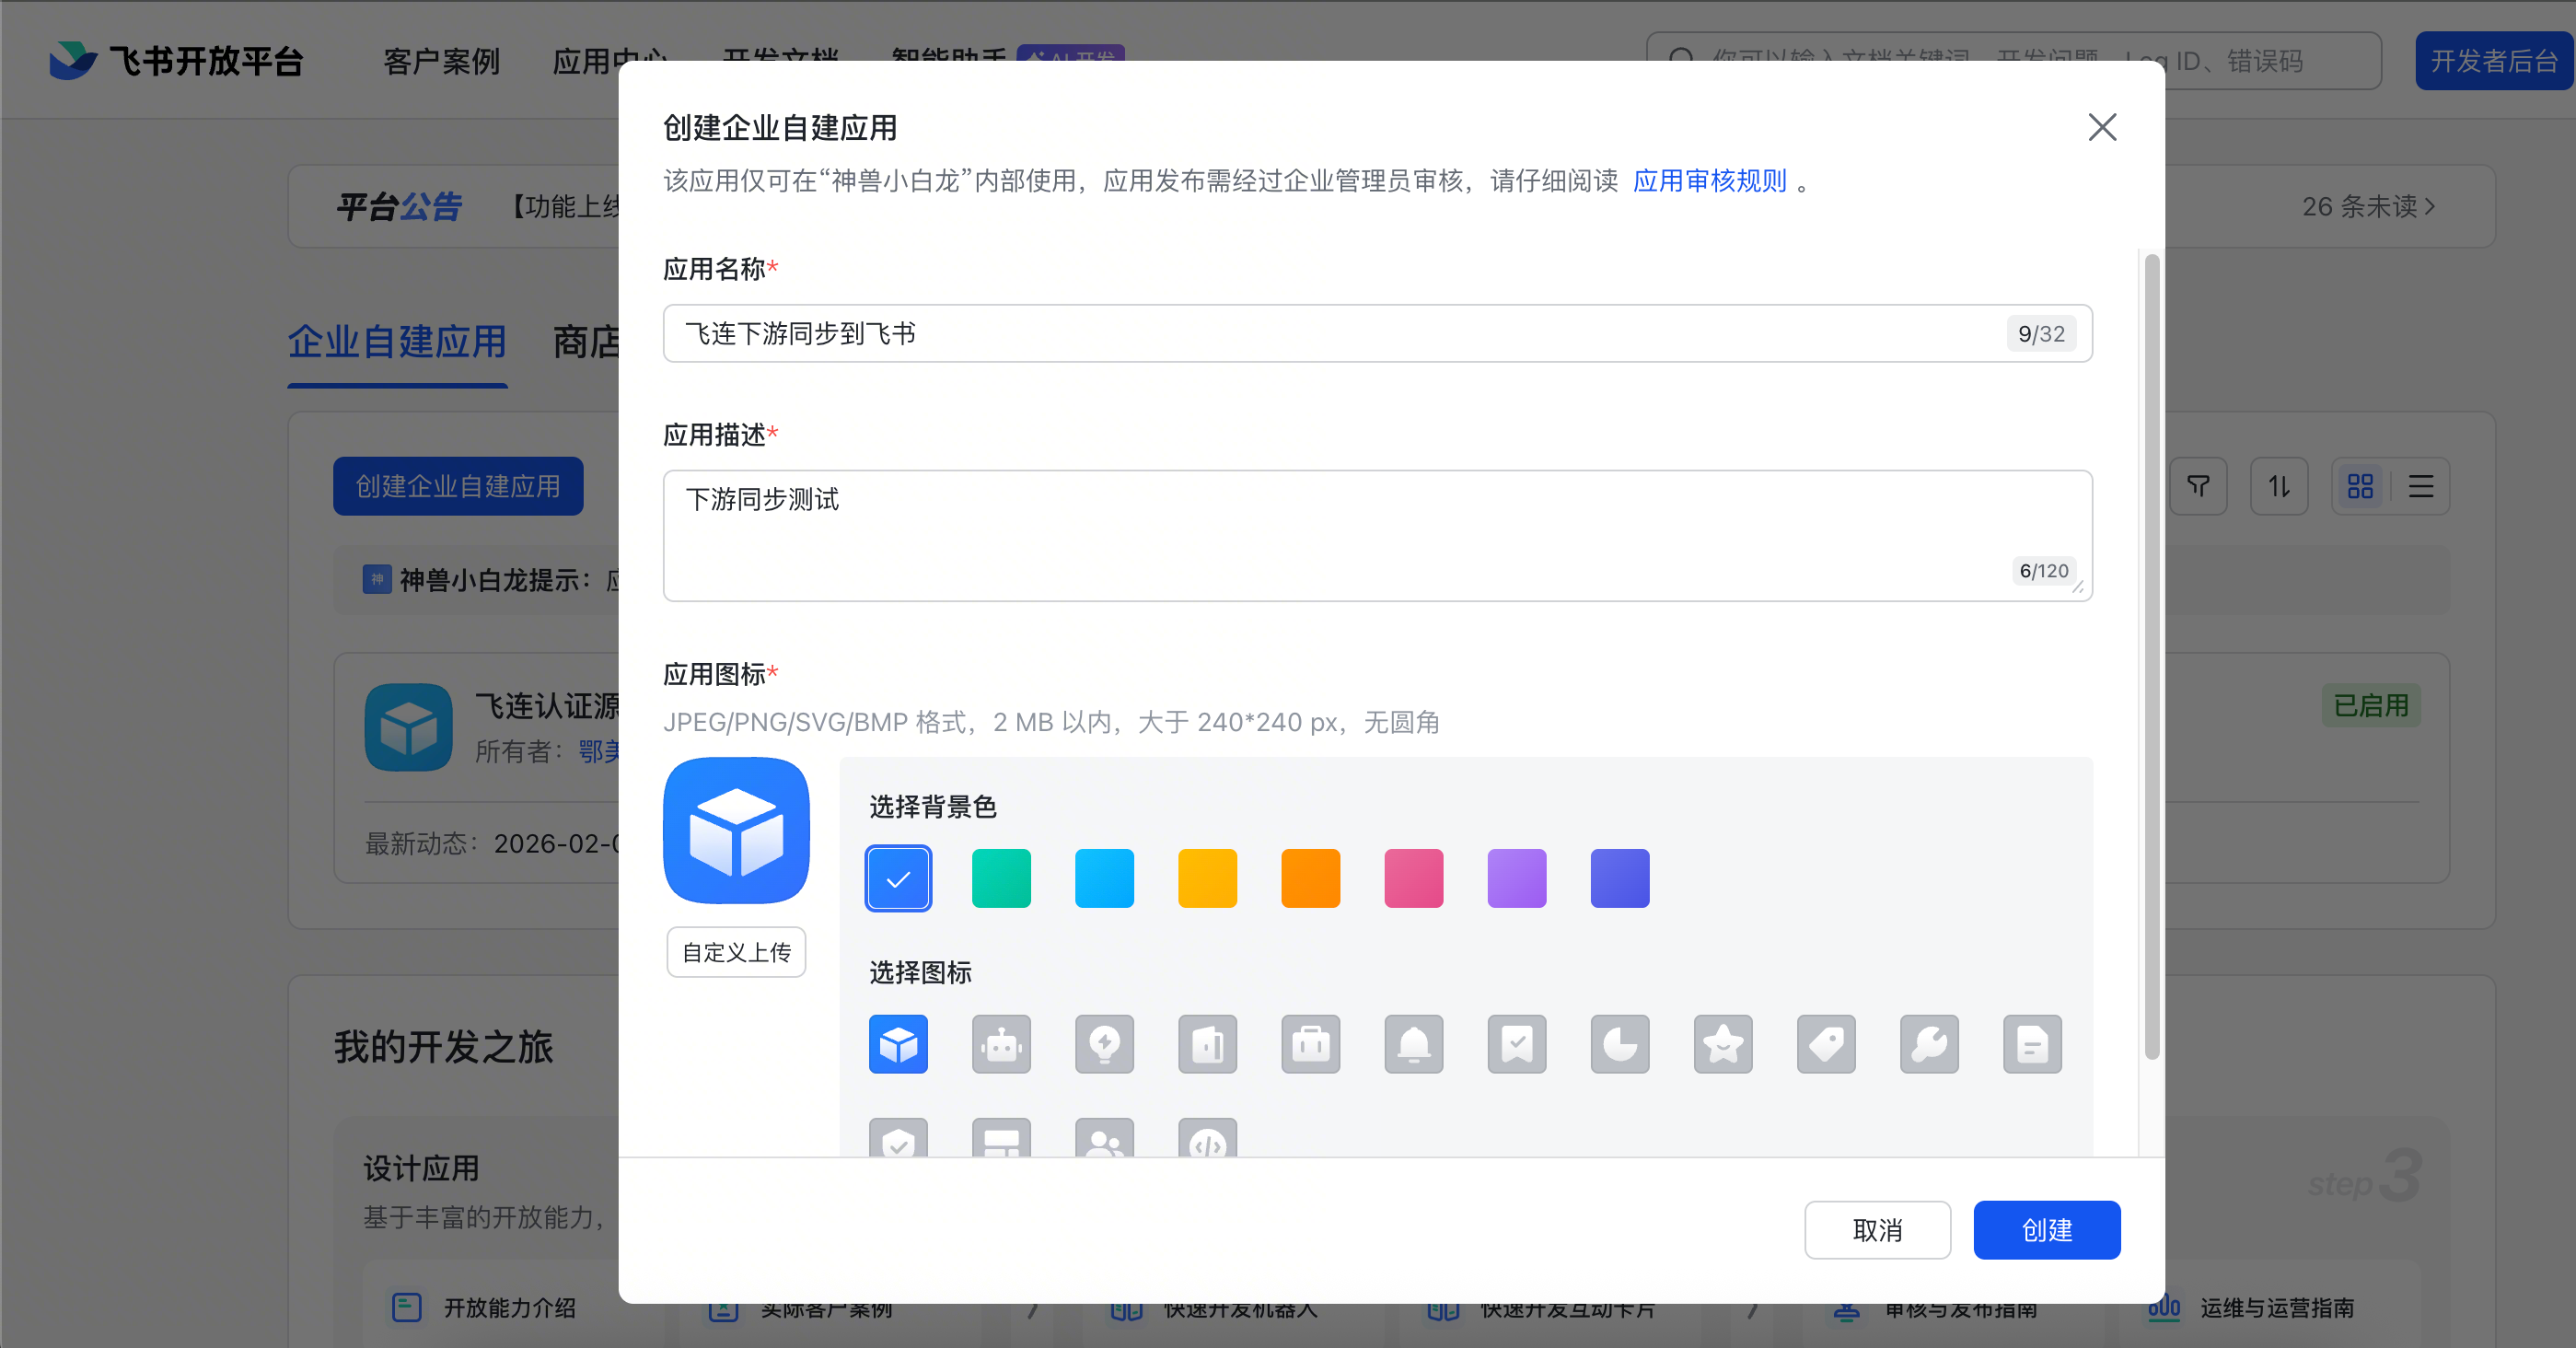Select the wrench tool icon
The height and width of the screenshot is (1348, 2576).
click(x=1929, y=1044)
